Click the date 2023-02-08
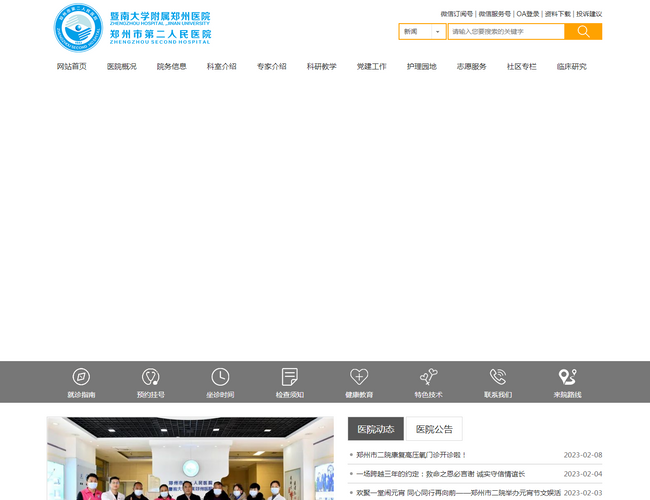 [x=583, y=455]
